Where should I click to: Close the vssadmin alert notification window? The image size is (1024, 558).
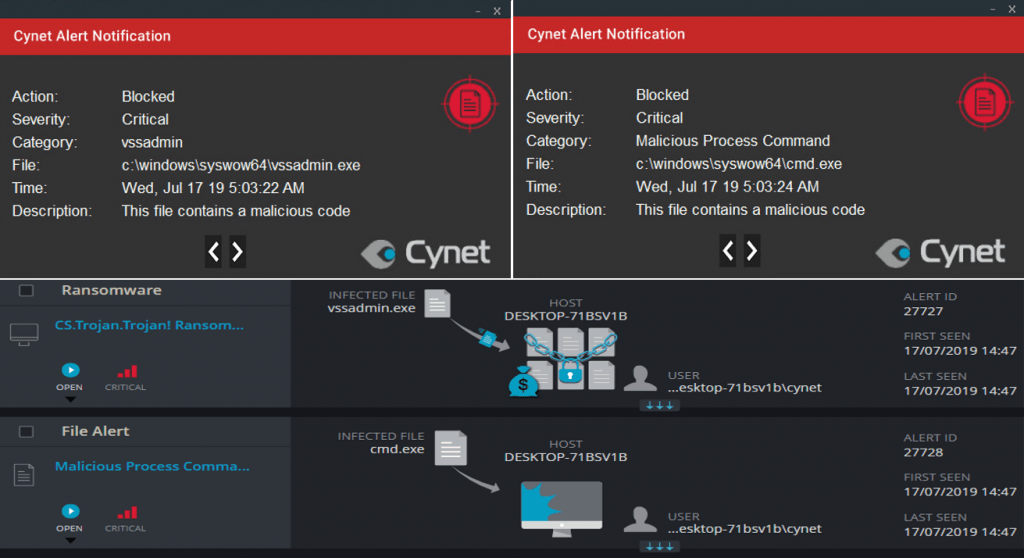[497, 11]
